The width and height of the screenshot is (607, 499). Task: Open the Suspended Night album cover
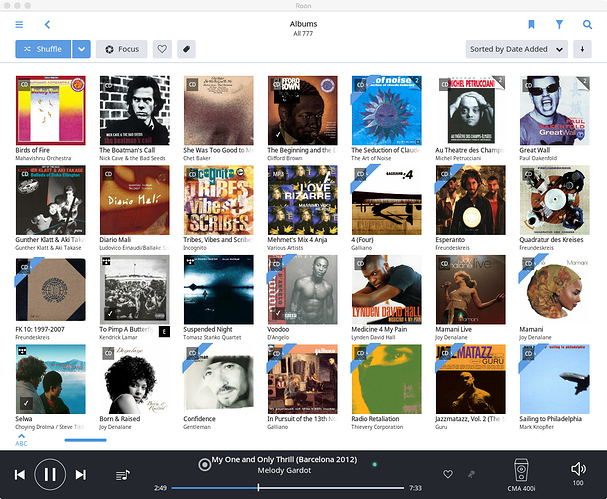[x=218, y=289]
